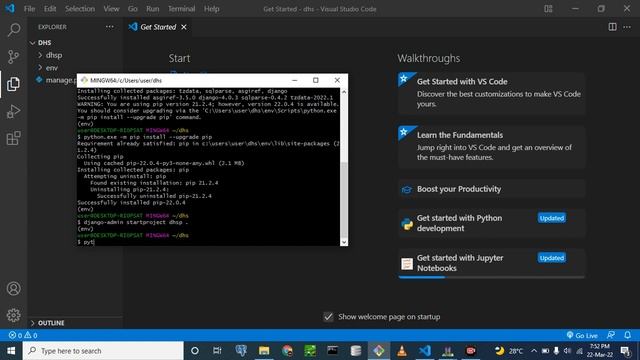Click MINGW64 window title bar icon
This screenshot has width=640, height=360.
click(x=84, y=80)
